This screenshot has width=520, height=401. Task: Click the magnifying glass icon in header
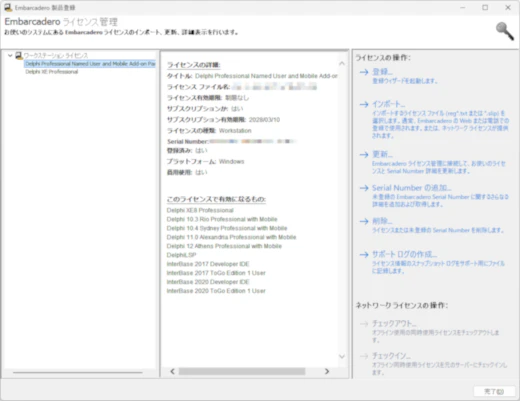pyautogui.click(x=505, y=31)
